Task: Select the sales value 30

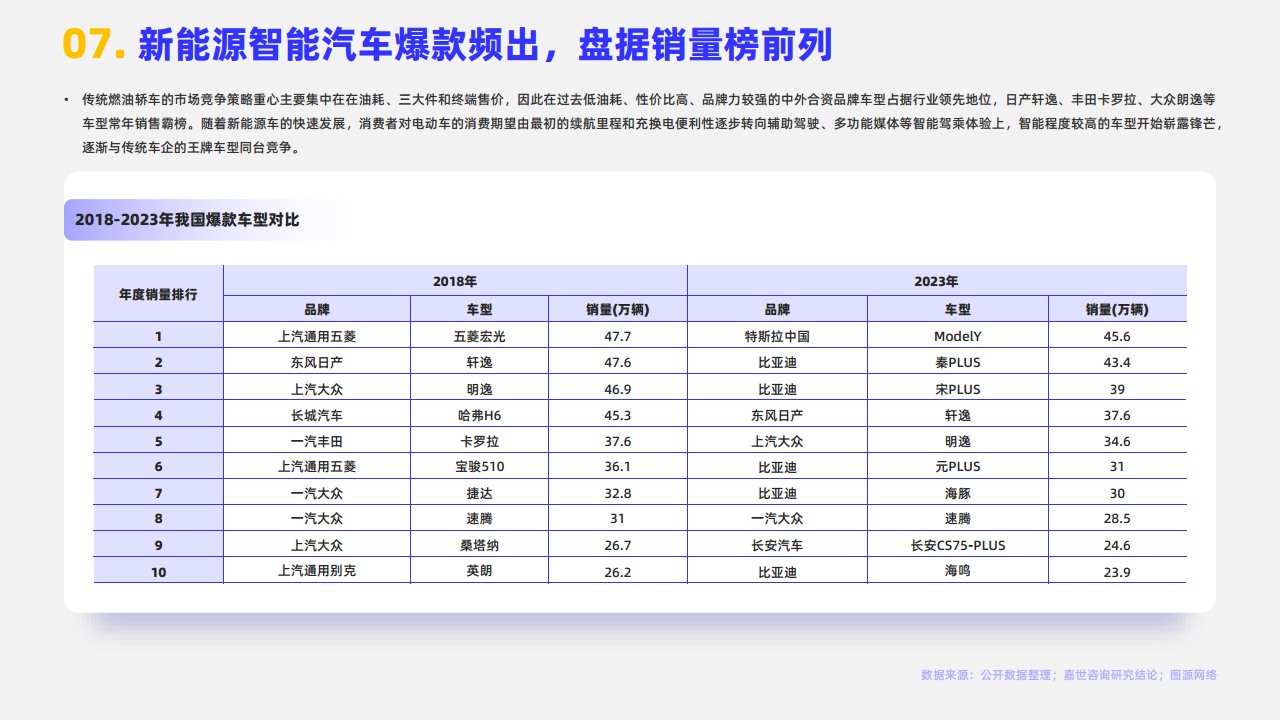Action: [x=1117, y=493]
